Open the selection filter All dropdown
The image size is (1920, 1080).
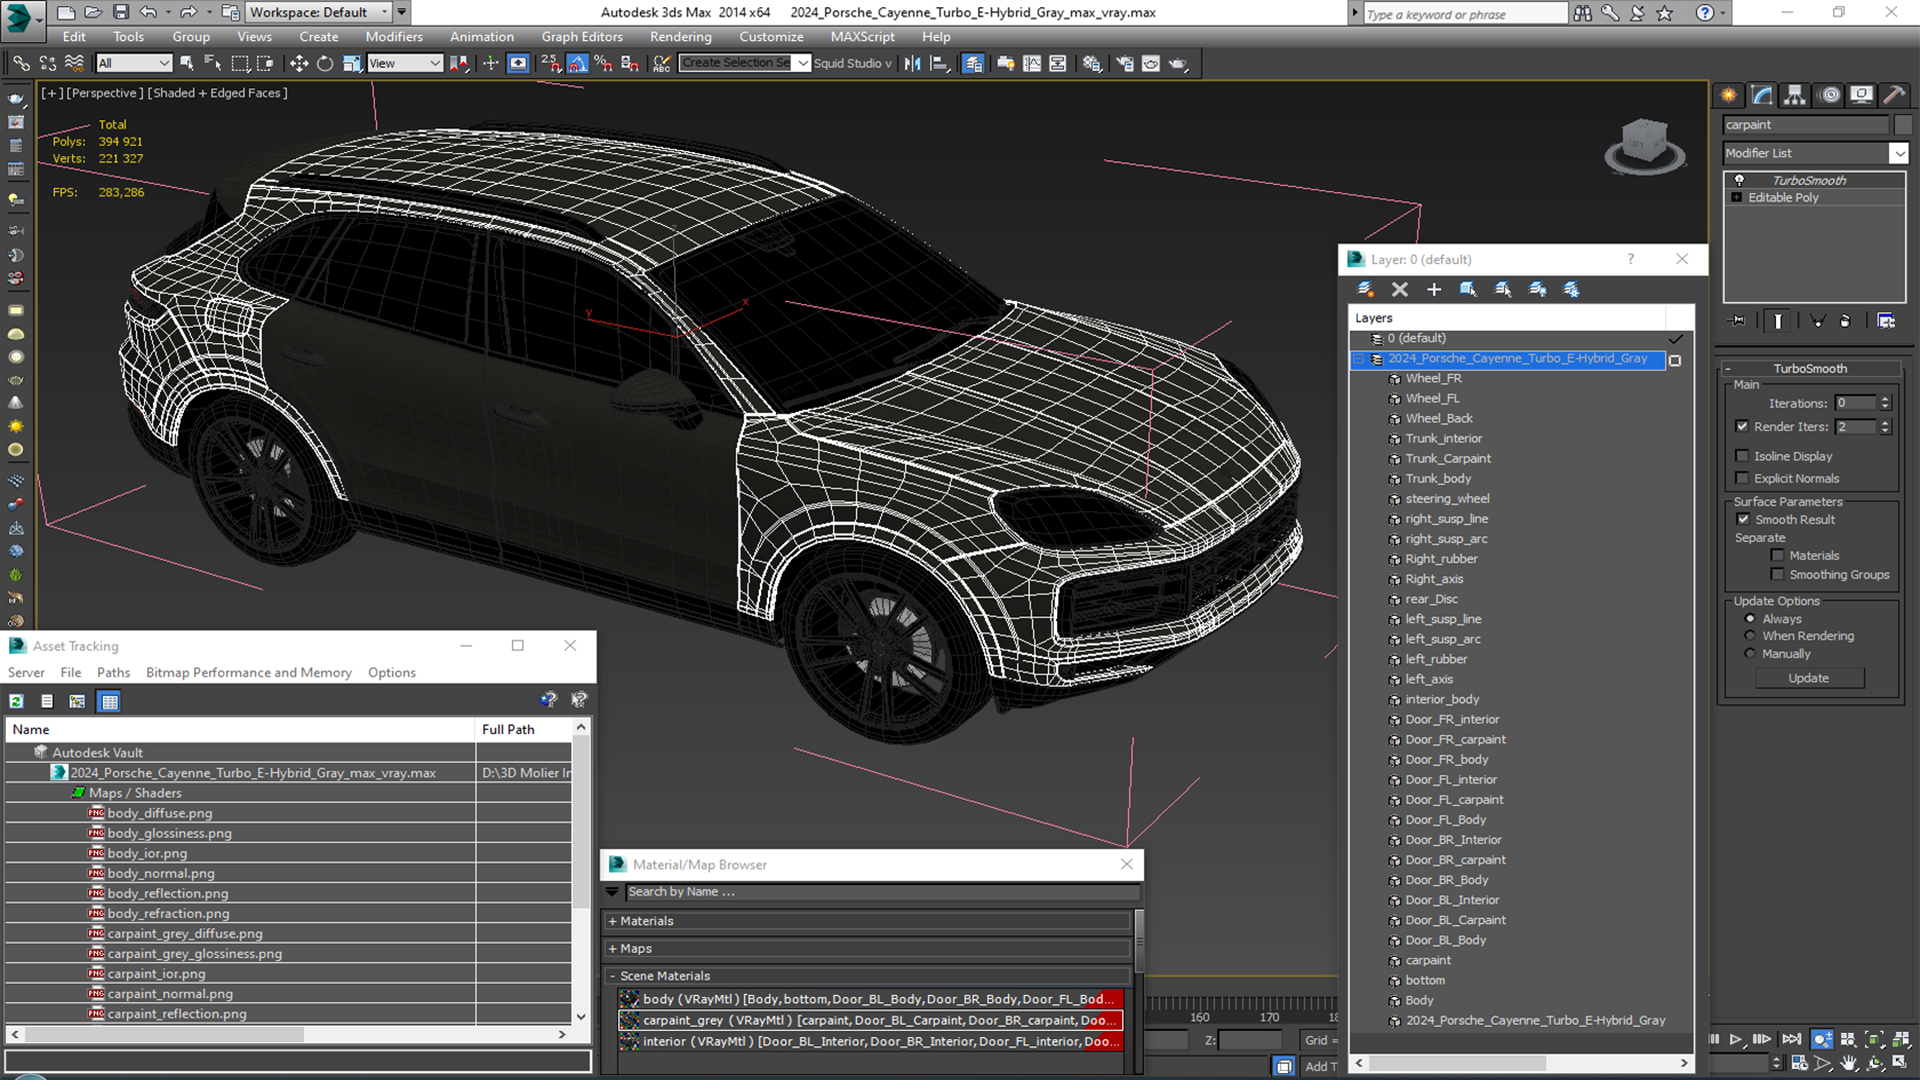pos(134,63)
